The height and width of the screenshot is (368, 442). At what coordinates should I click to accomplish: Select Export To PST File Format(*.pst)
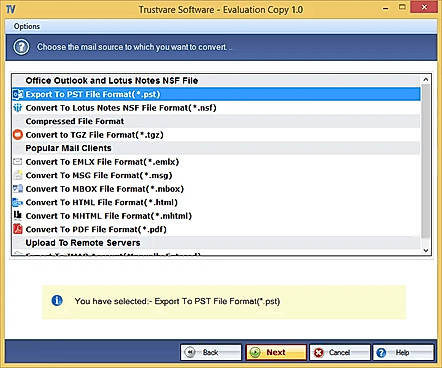[216, 94]
